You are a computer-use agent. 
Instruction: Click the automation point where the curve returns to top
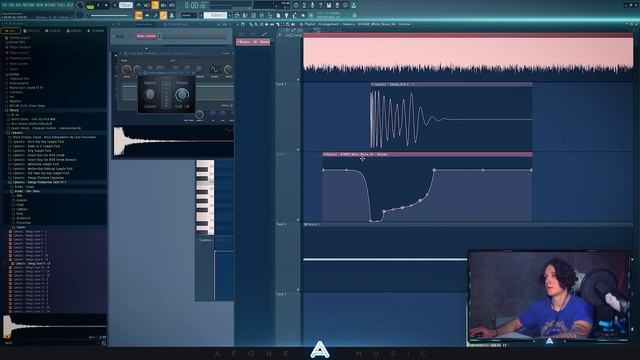point(434,170)
